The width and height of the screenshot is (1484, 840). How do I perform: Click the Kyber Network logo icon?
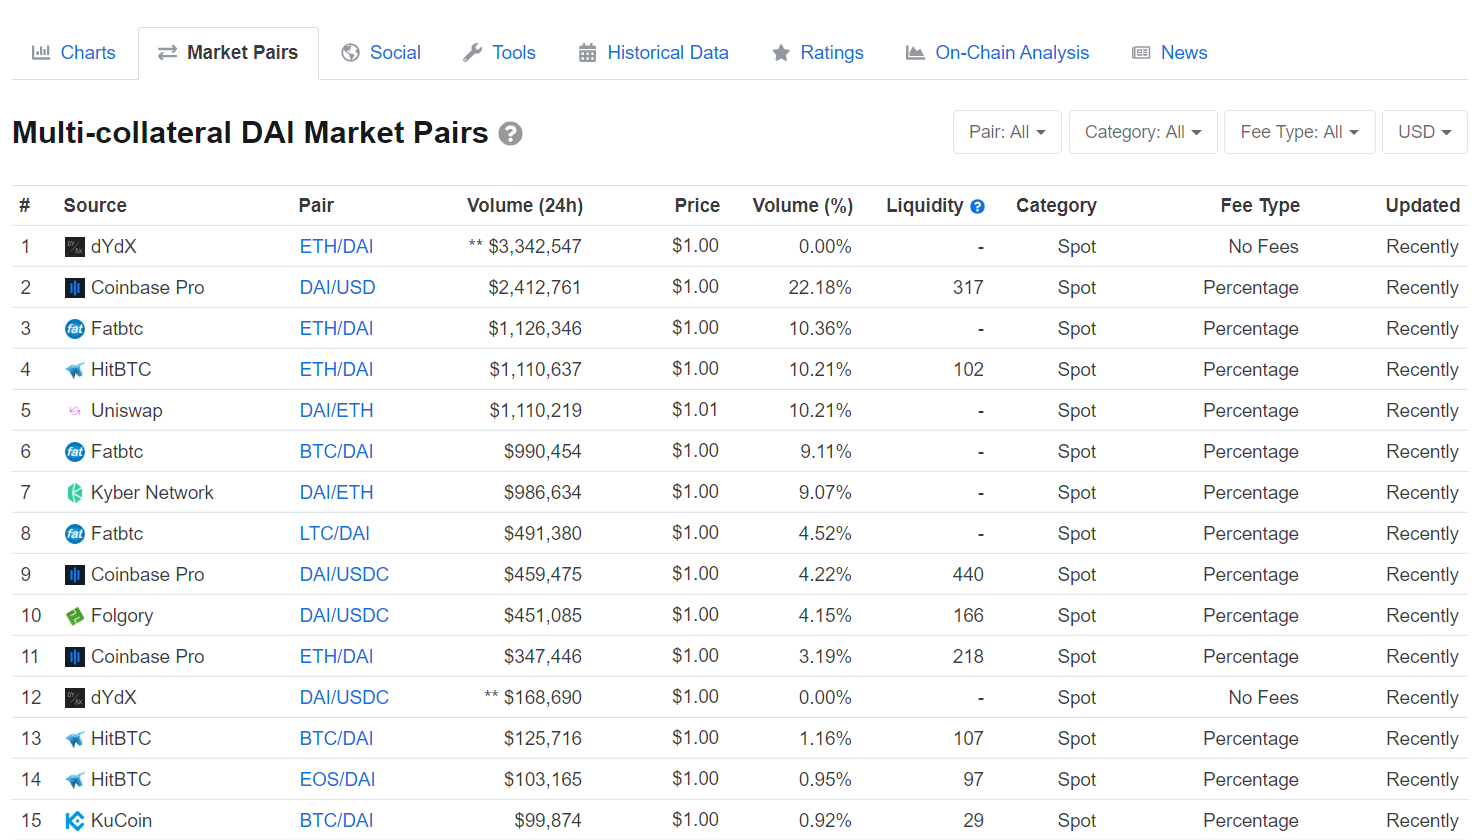(75, 493)
